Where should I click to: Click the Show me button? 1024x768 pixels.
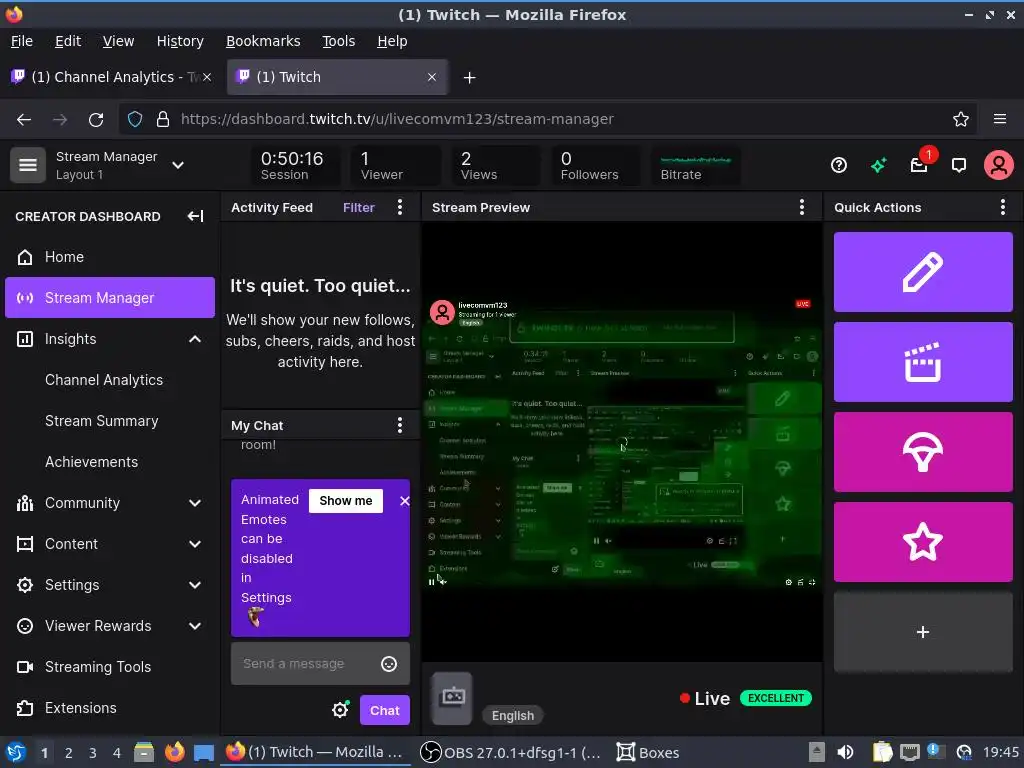pos(345,501)
